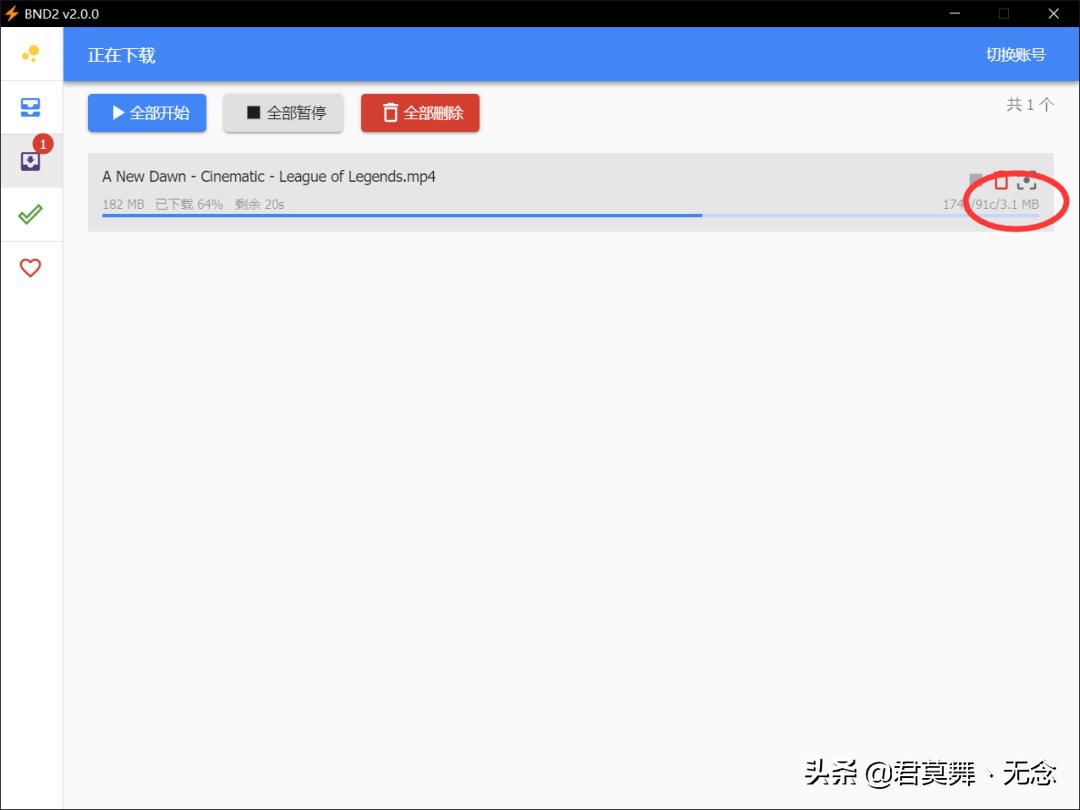
Task: Open the yellow dots user icon in sidebar
Action: click(30, 54)
